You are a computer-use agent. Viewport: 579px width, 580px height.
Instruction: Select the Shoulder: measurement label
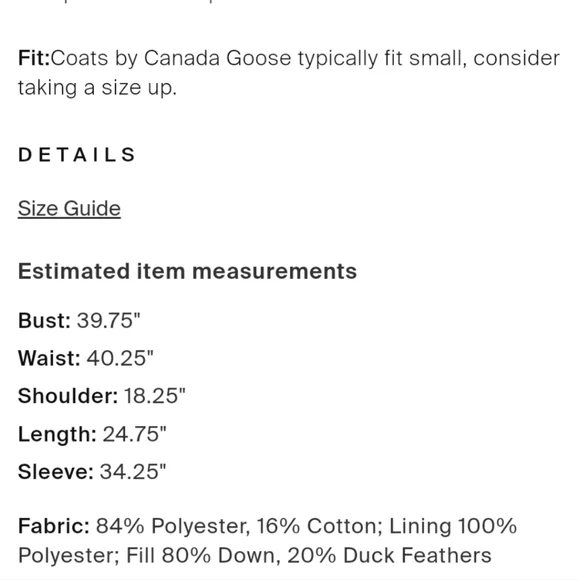coord(68,396)
